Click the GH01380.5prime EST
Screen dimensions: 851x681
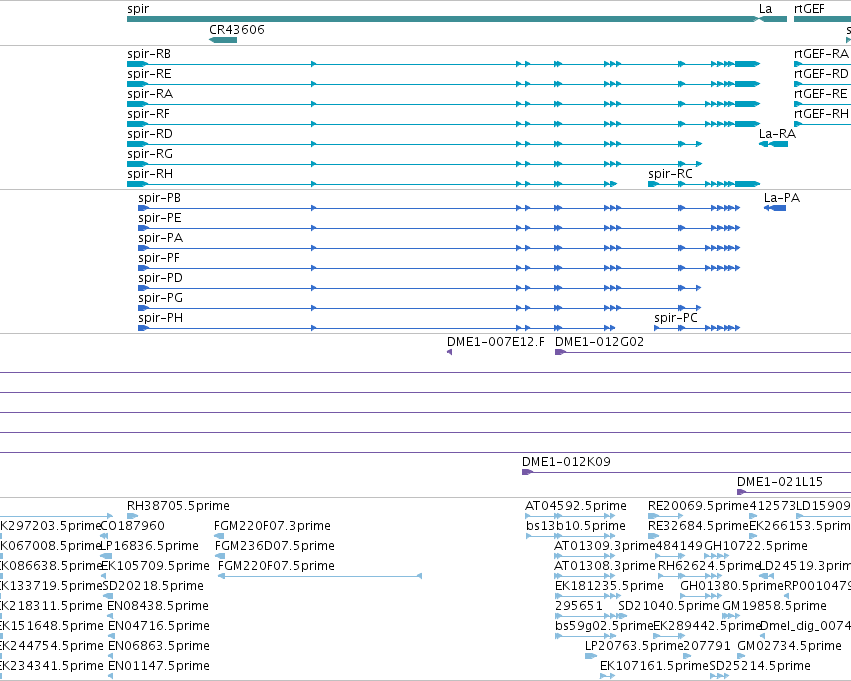pyautogui.click(x=701, y=596)
